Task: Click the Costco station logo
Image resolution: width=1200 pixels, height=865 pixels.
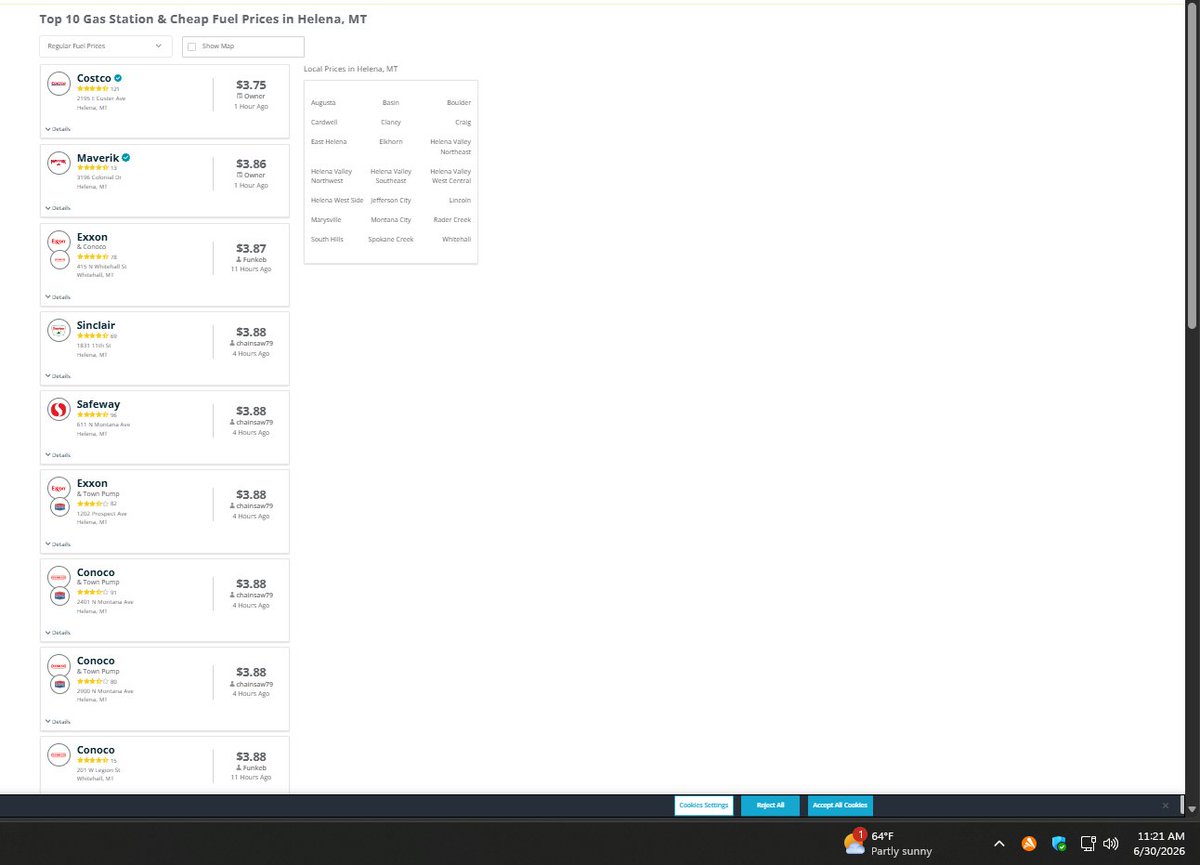Action: 59,84
